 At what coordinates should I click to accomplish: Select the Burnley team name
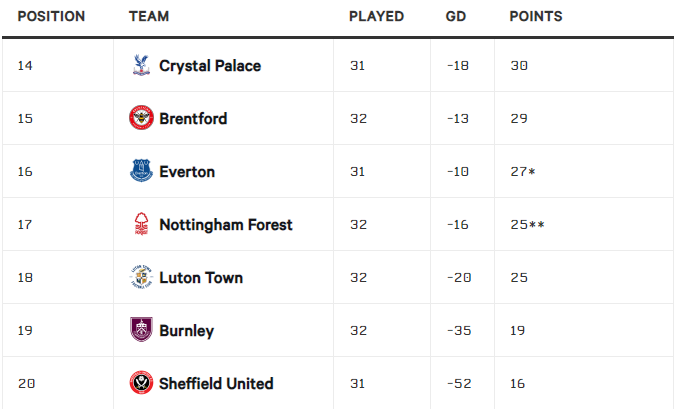click(x=187, y=331)
